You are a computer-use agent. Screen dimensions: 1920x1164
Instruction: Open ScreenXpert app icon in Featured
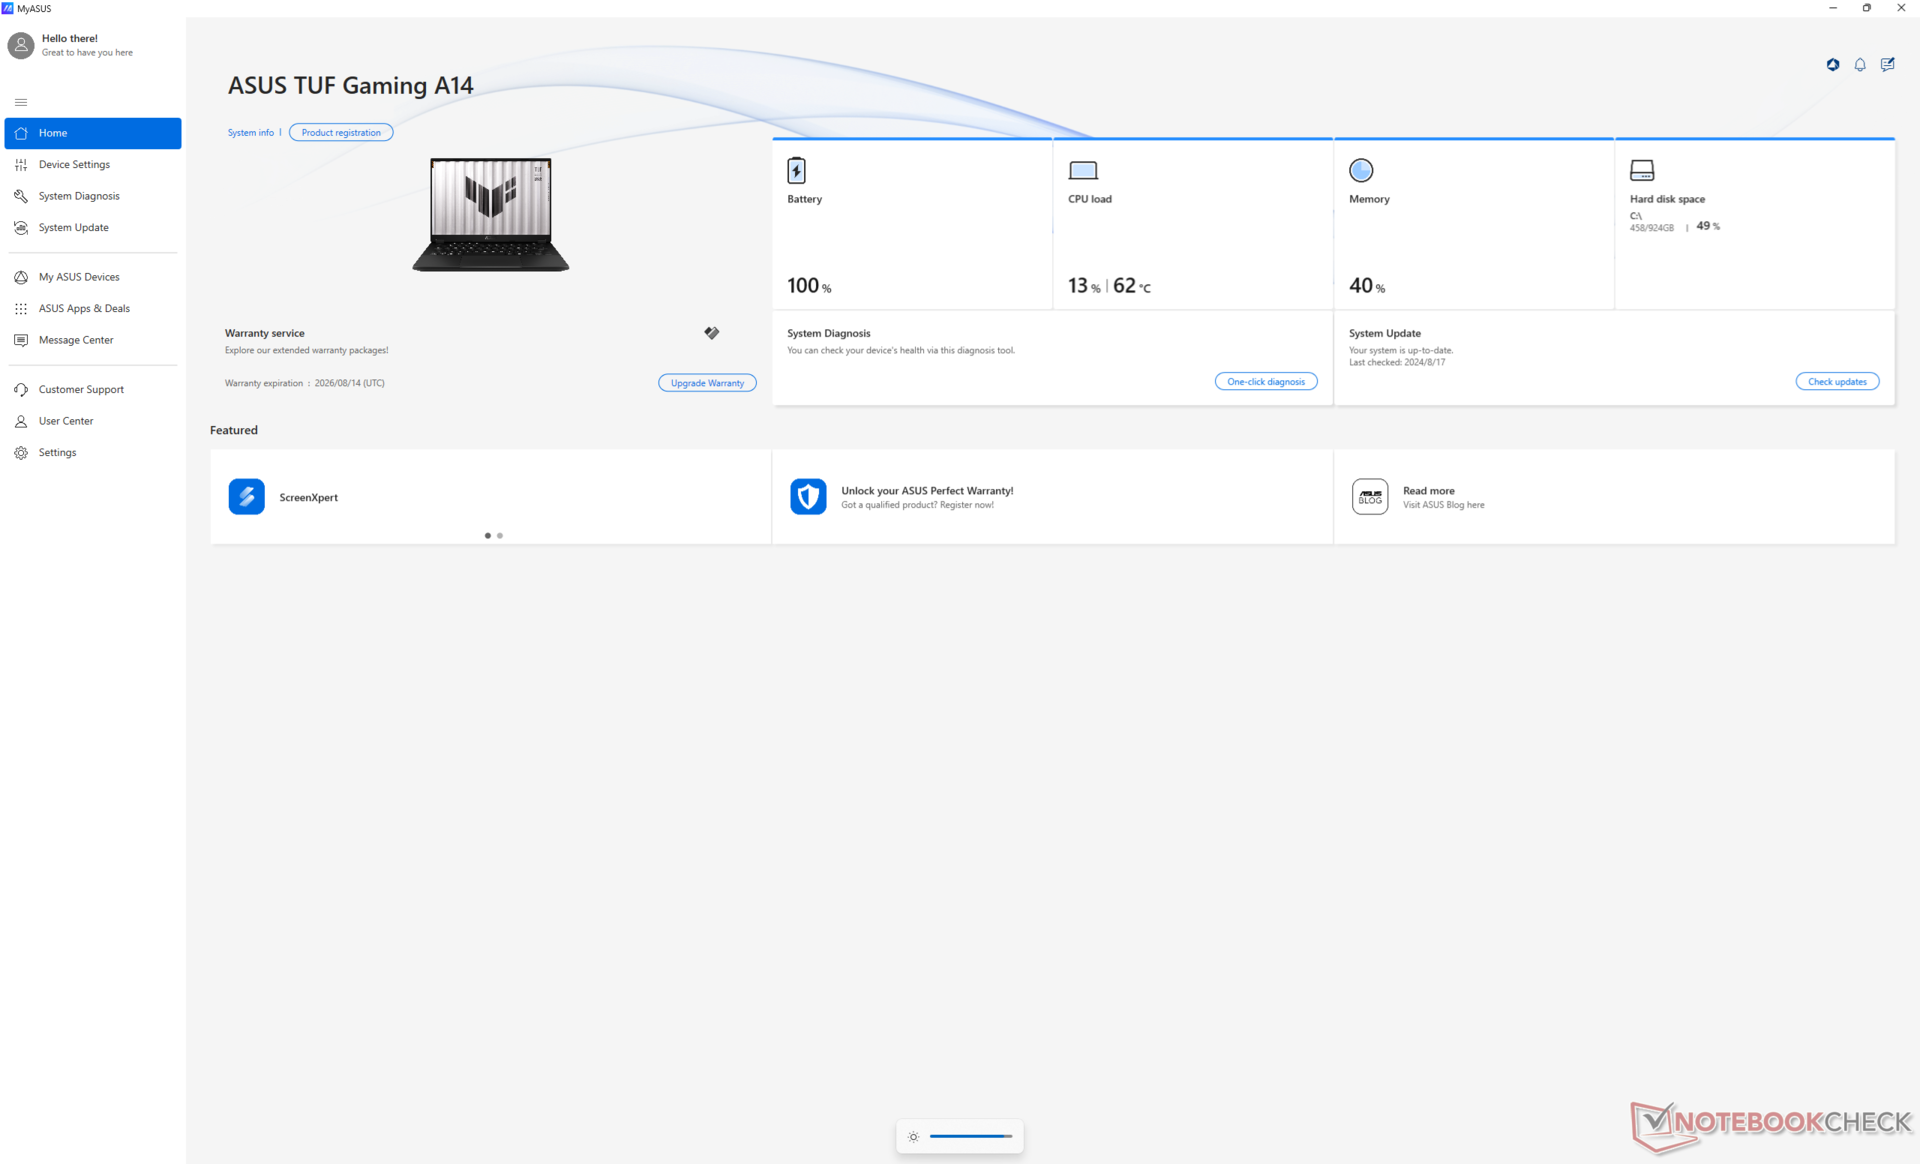(x=246, y=497)
